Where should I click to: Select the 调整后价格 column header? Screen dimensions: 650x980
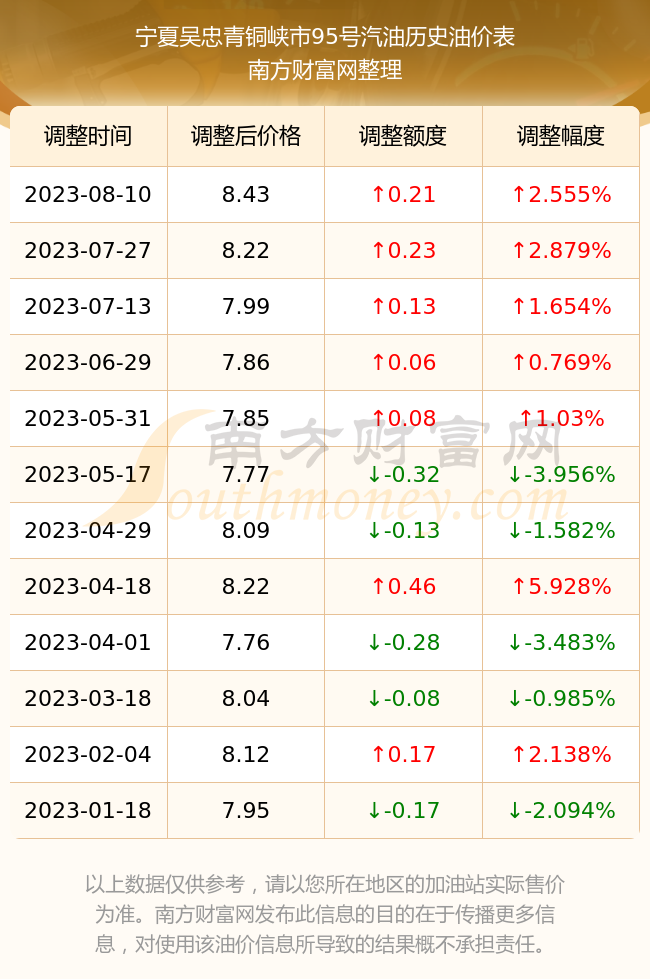pos(246,136)
